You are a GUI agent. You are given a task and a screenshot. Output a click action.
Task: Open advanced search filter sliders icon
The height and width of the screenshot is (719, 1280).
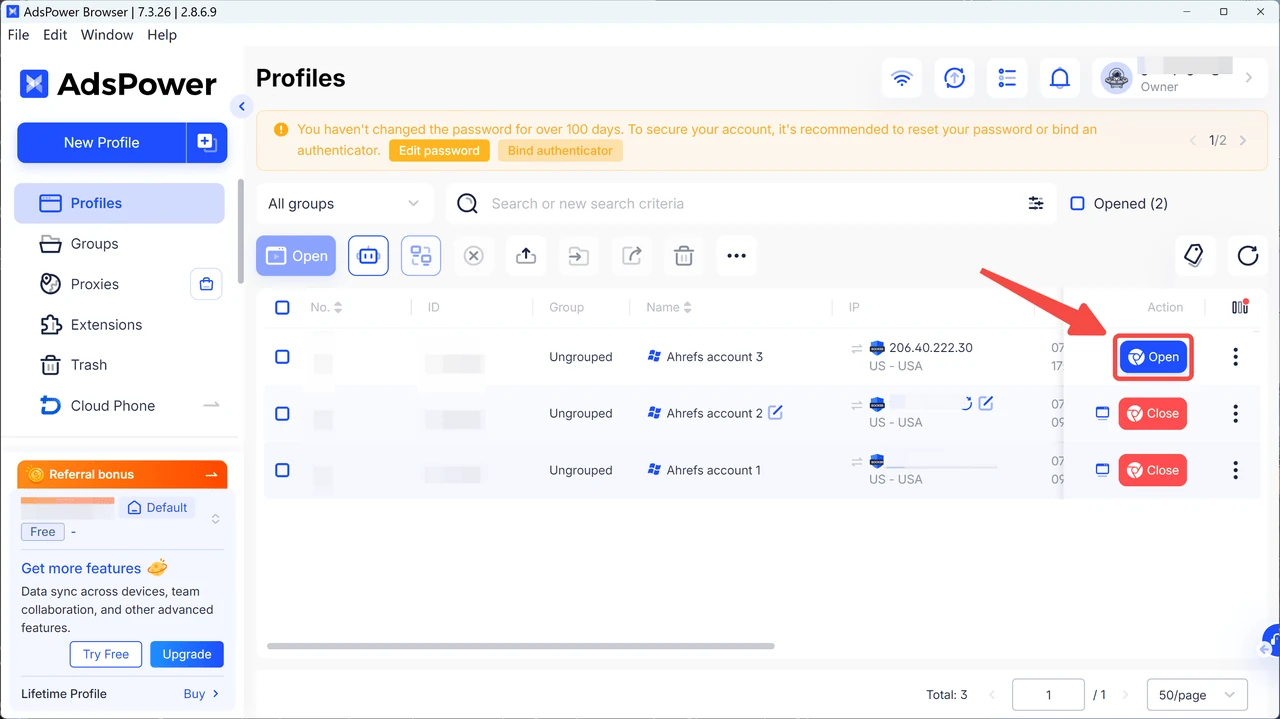tap(1036, 203)
